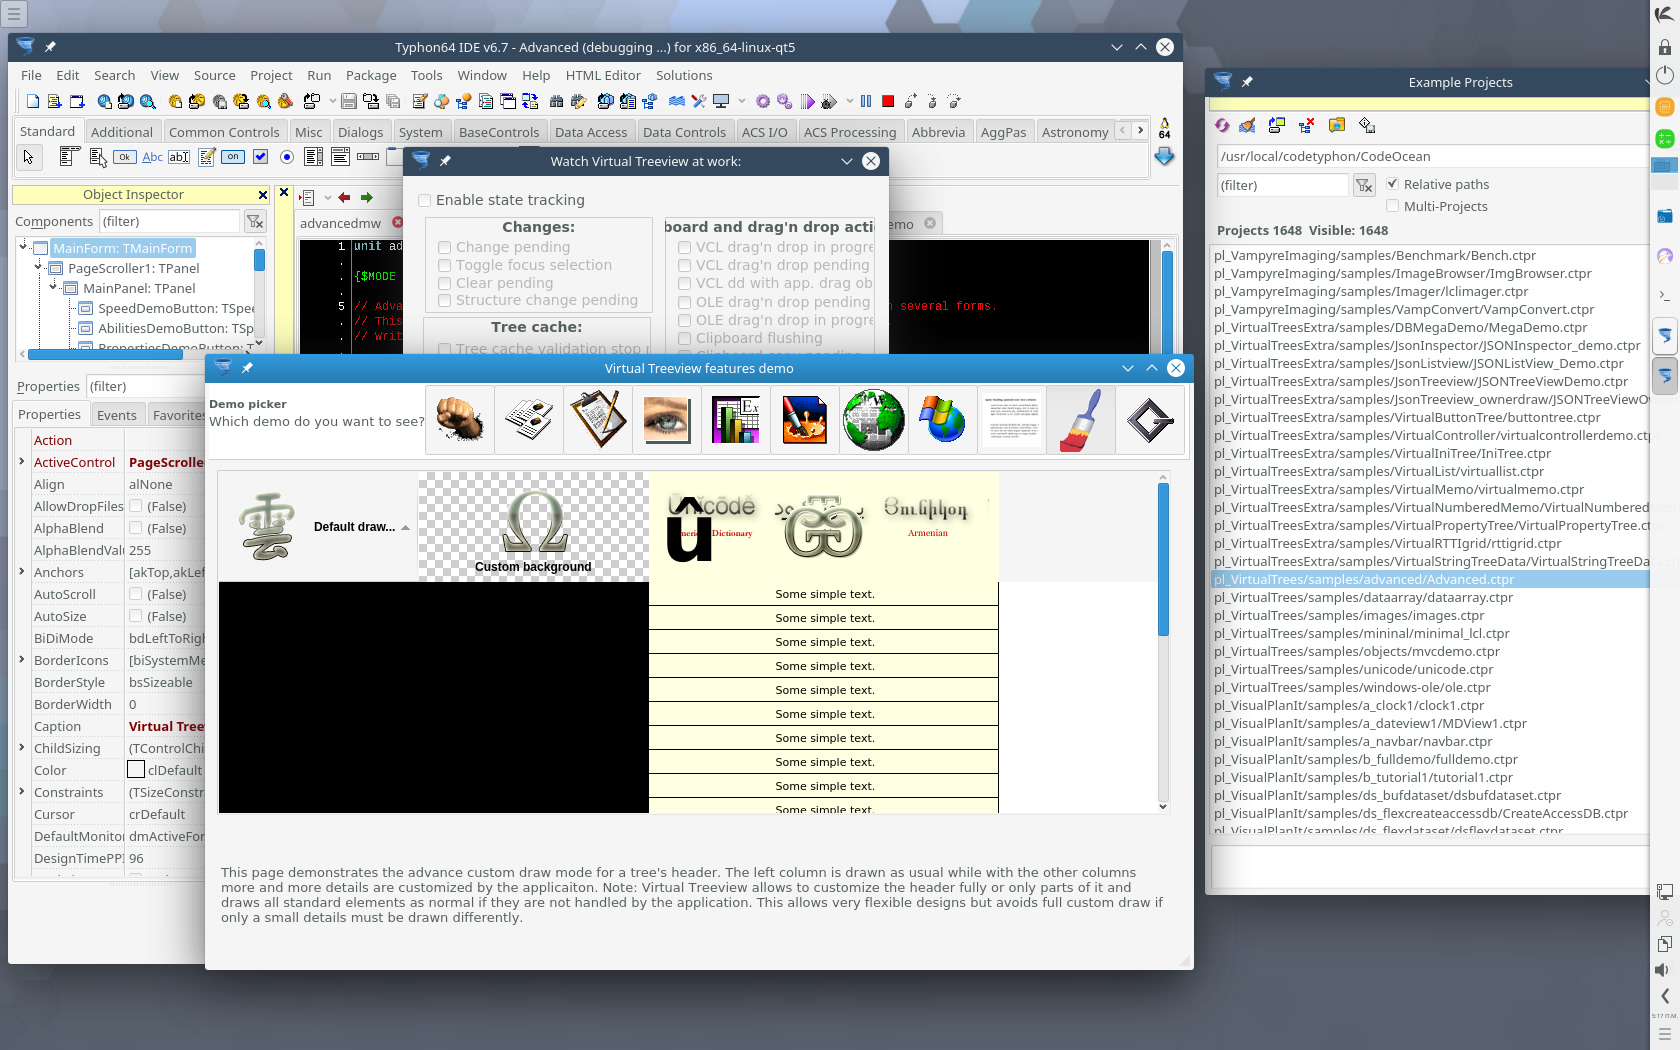Expand the ActiveControl property
Image resolution: width=1680 pixels, height=1050 pixels.
click(22, 462)
